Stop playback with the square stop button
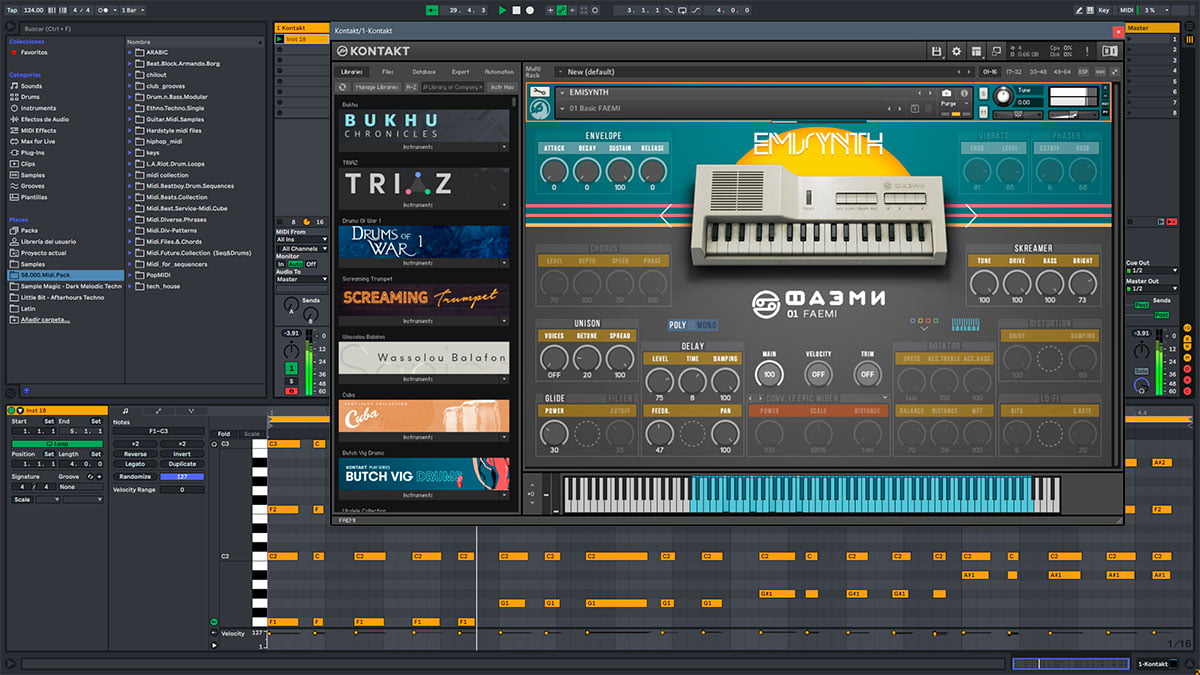Image resolution: width=1200 pixels, height=675 pixels. [x=516, y=9]
